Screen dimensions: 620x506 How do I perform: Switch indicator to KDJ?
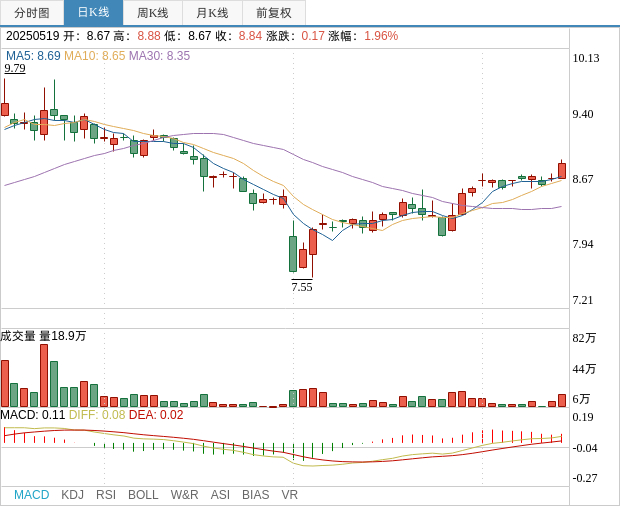click(72, 495)
